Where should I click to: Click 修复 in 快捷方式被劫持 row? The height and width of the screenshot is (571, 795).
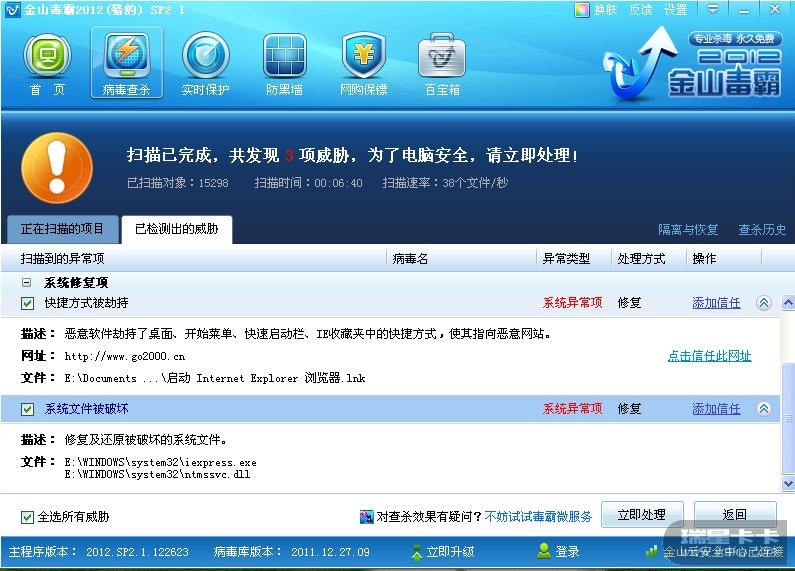tap(629, 303)
